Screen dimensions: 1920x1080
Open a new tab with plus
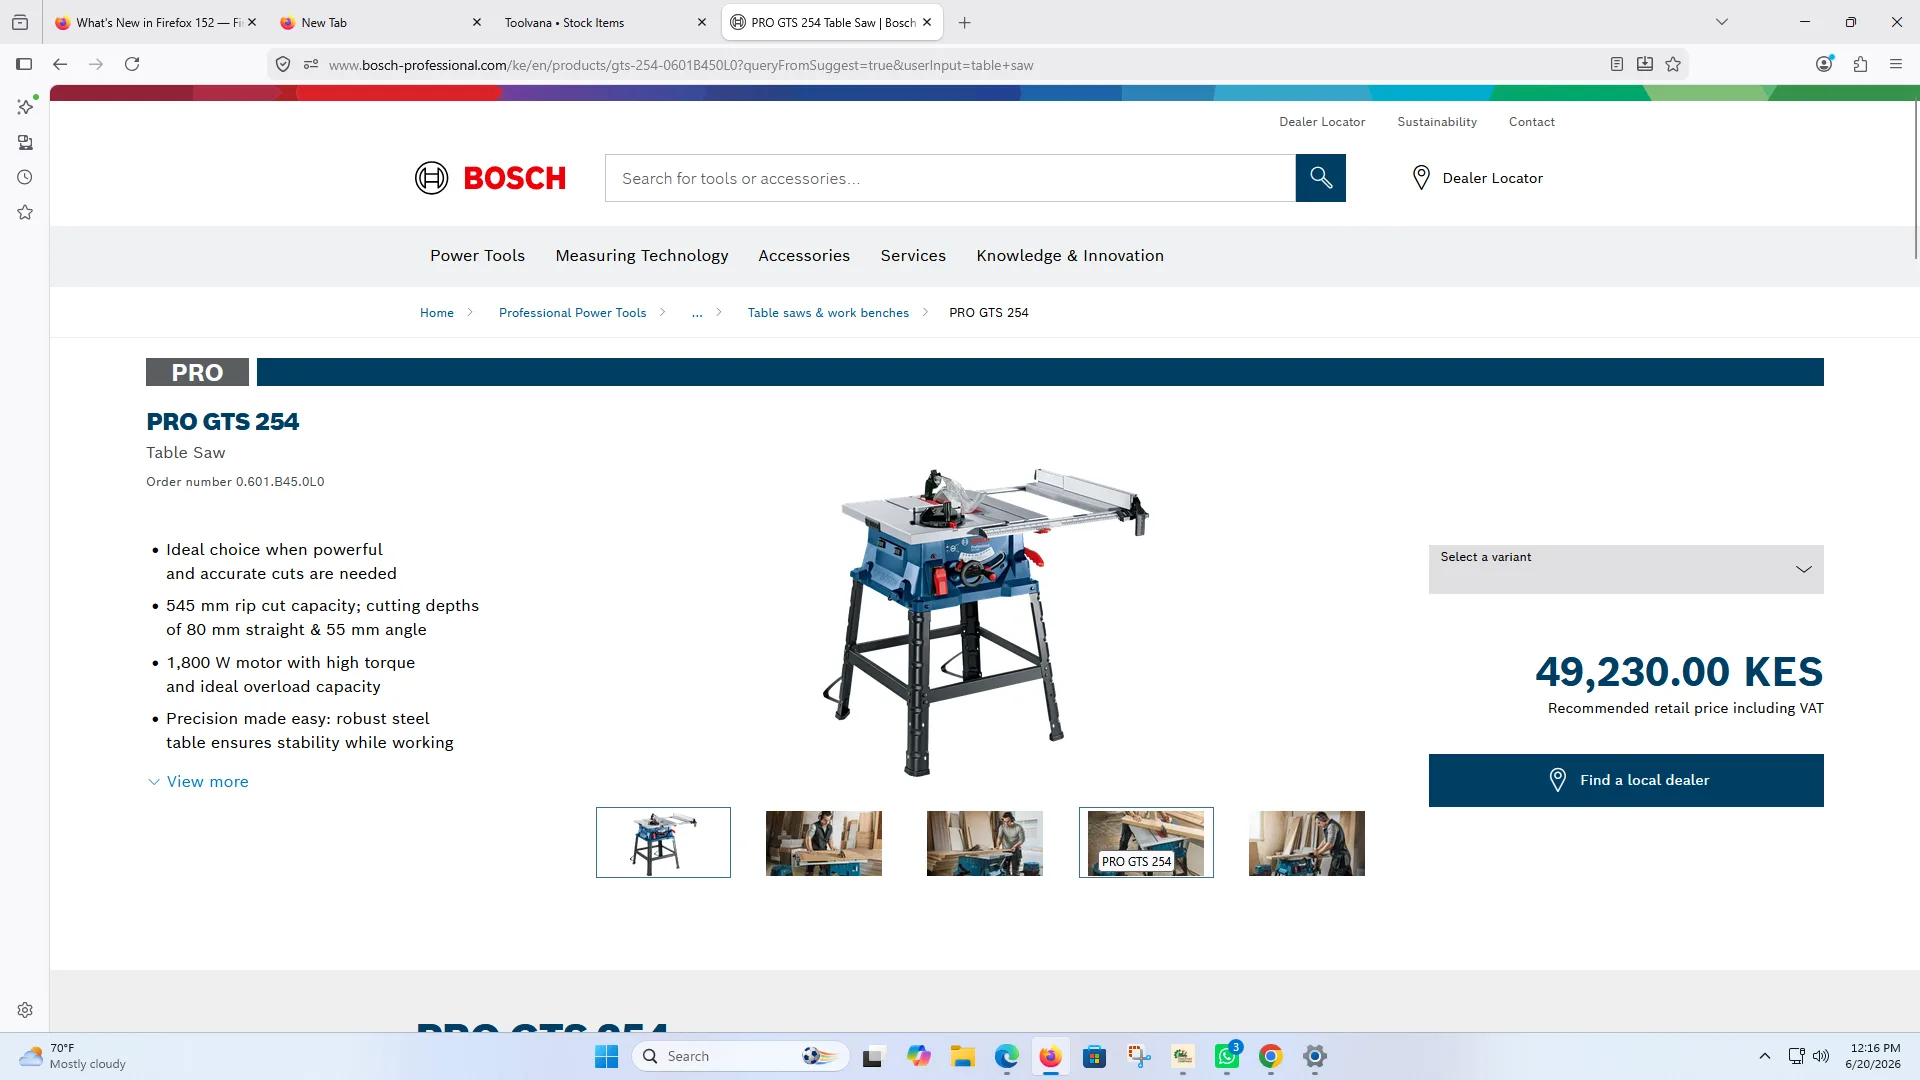click(965, 22)
